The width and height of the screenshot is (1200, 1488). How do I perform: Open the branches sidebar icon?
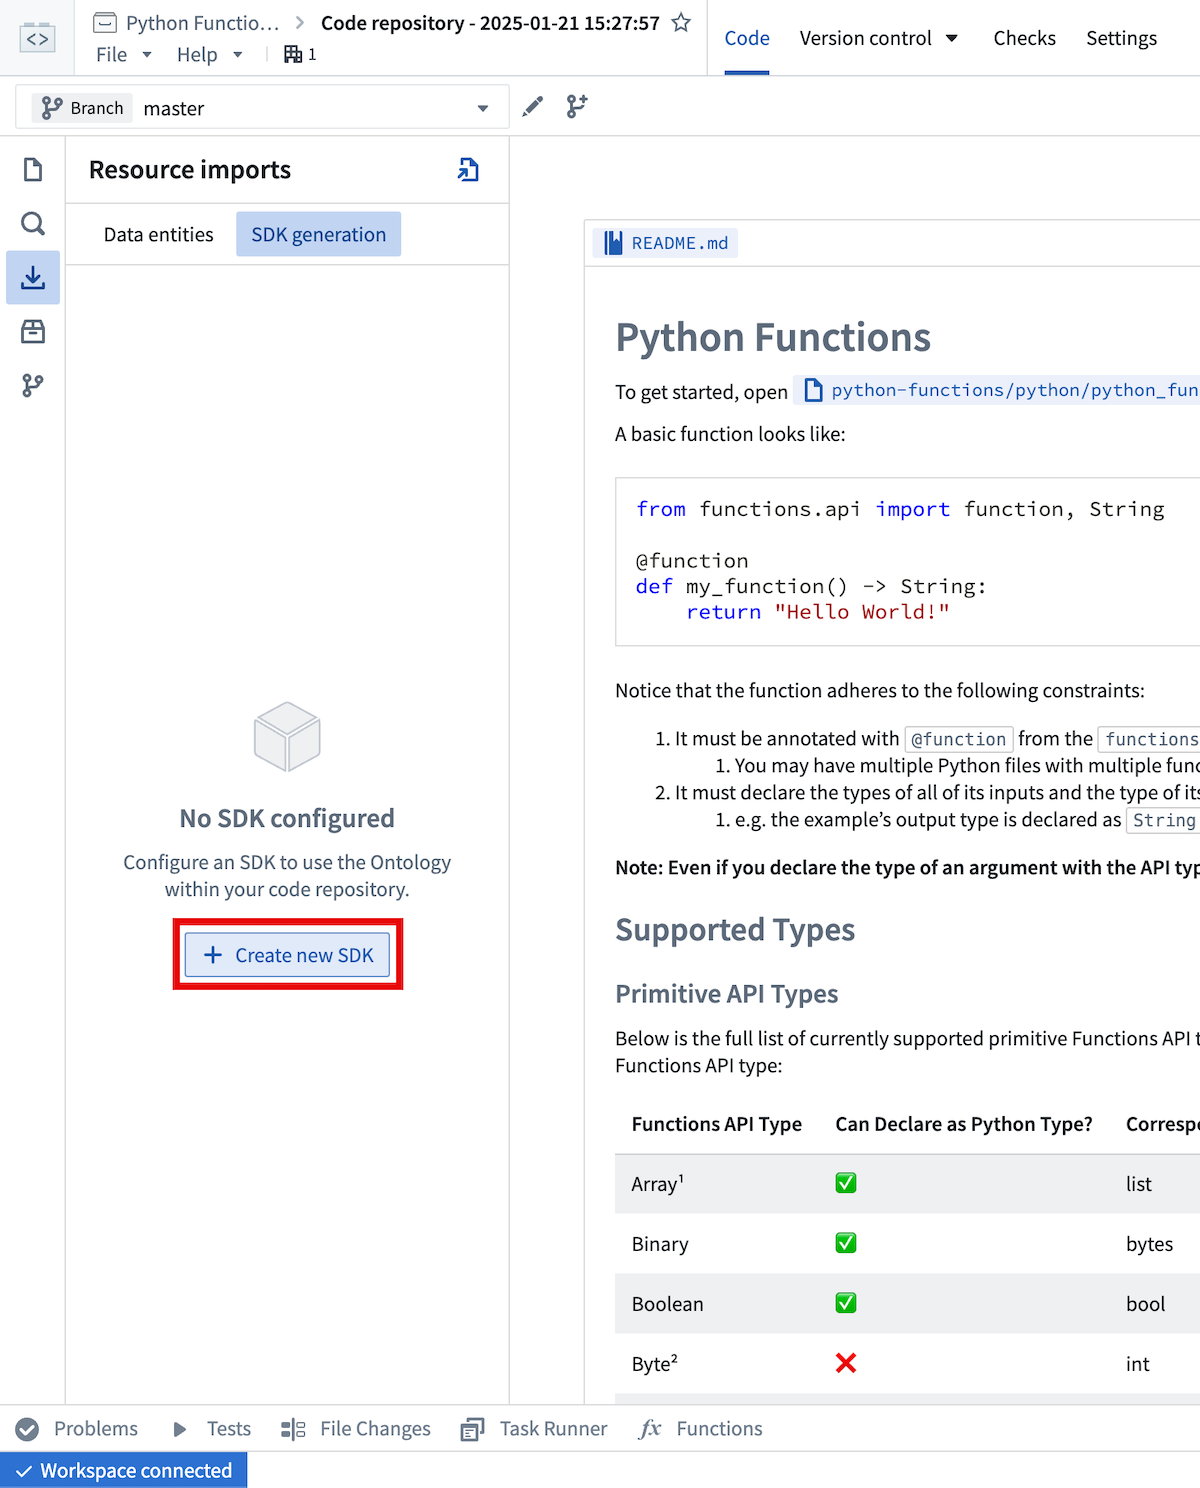click(x=33, y=385)
